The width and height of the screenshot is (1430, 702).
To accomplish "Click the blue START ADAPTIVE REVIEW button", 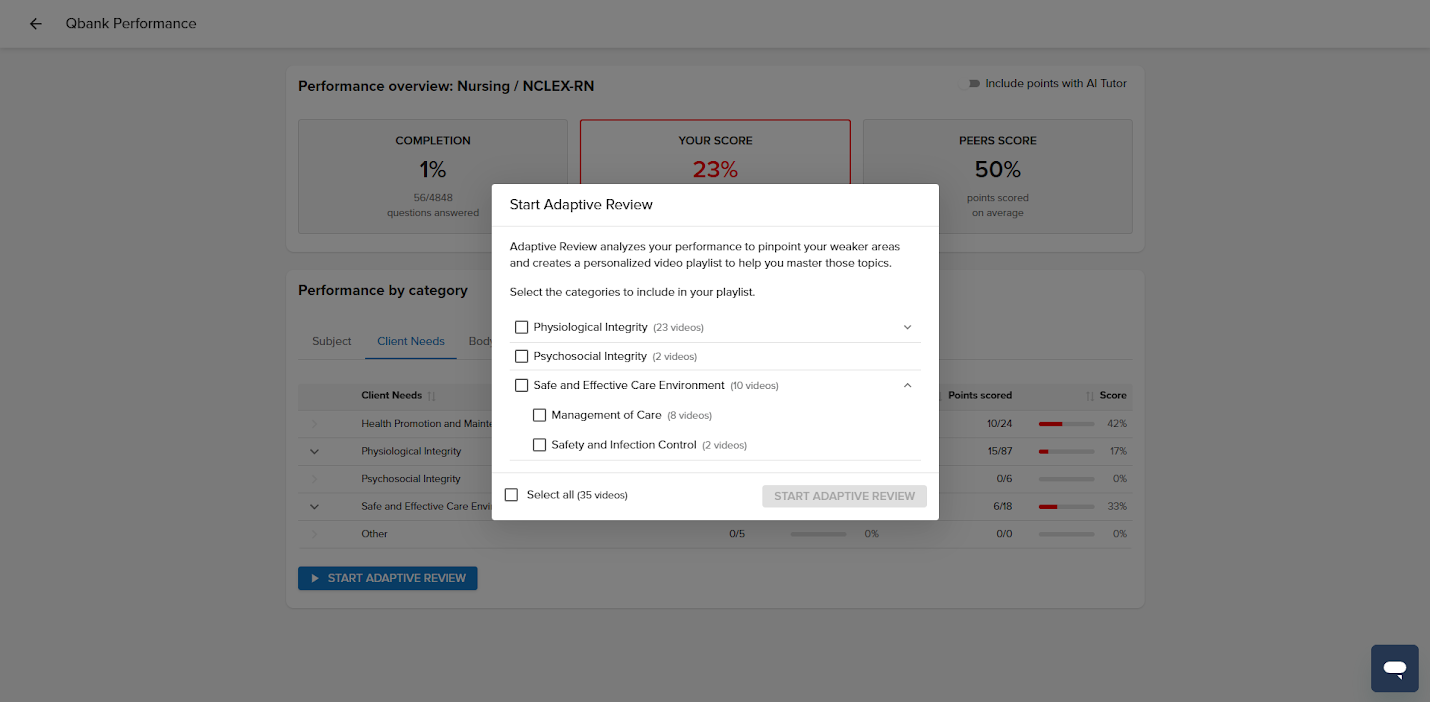I will tap(387, 578).
